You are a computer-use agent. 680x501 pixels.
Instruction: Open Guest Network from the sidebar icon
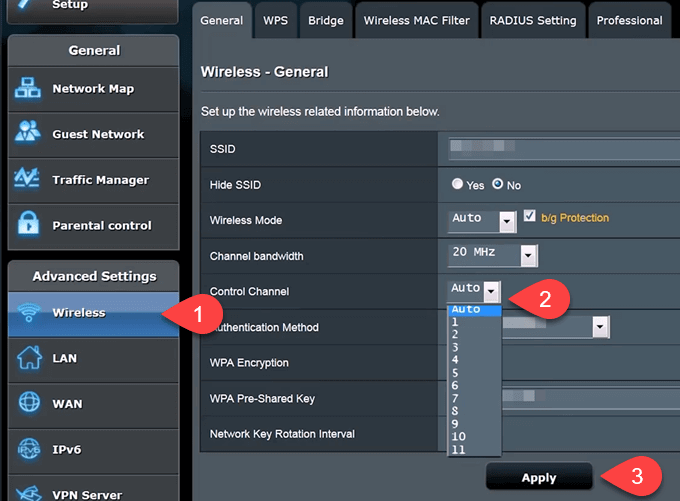(x=27, y=134)
